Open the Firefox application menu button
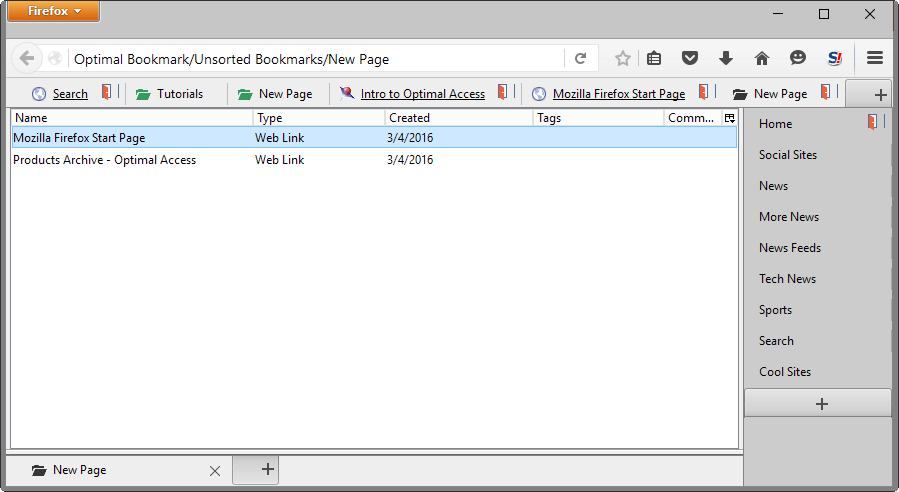 pyautogui.click(x=53, y=12)
